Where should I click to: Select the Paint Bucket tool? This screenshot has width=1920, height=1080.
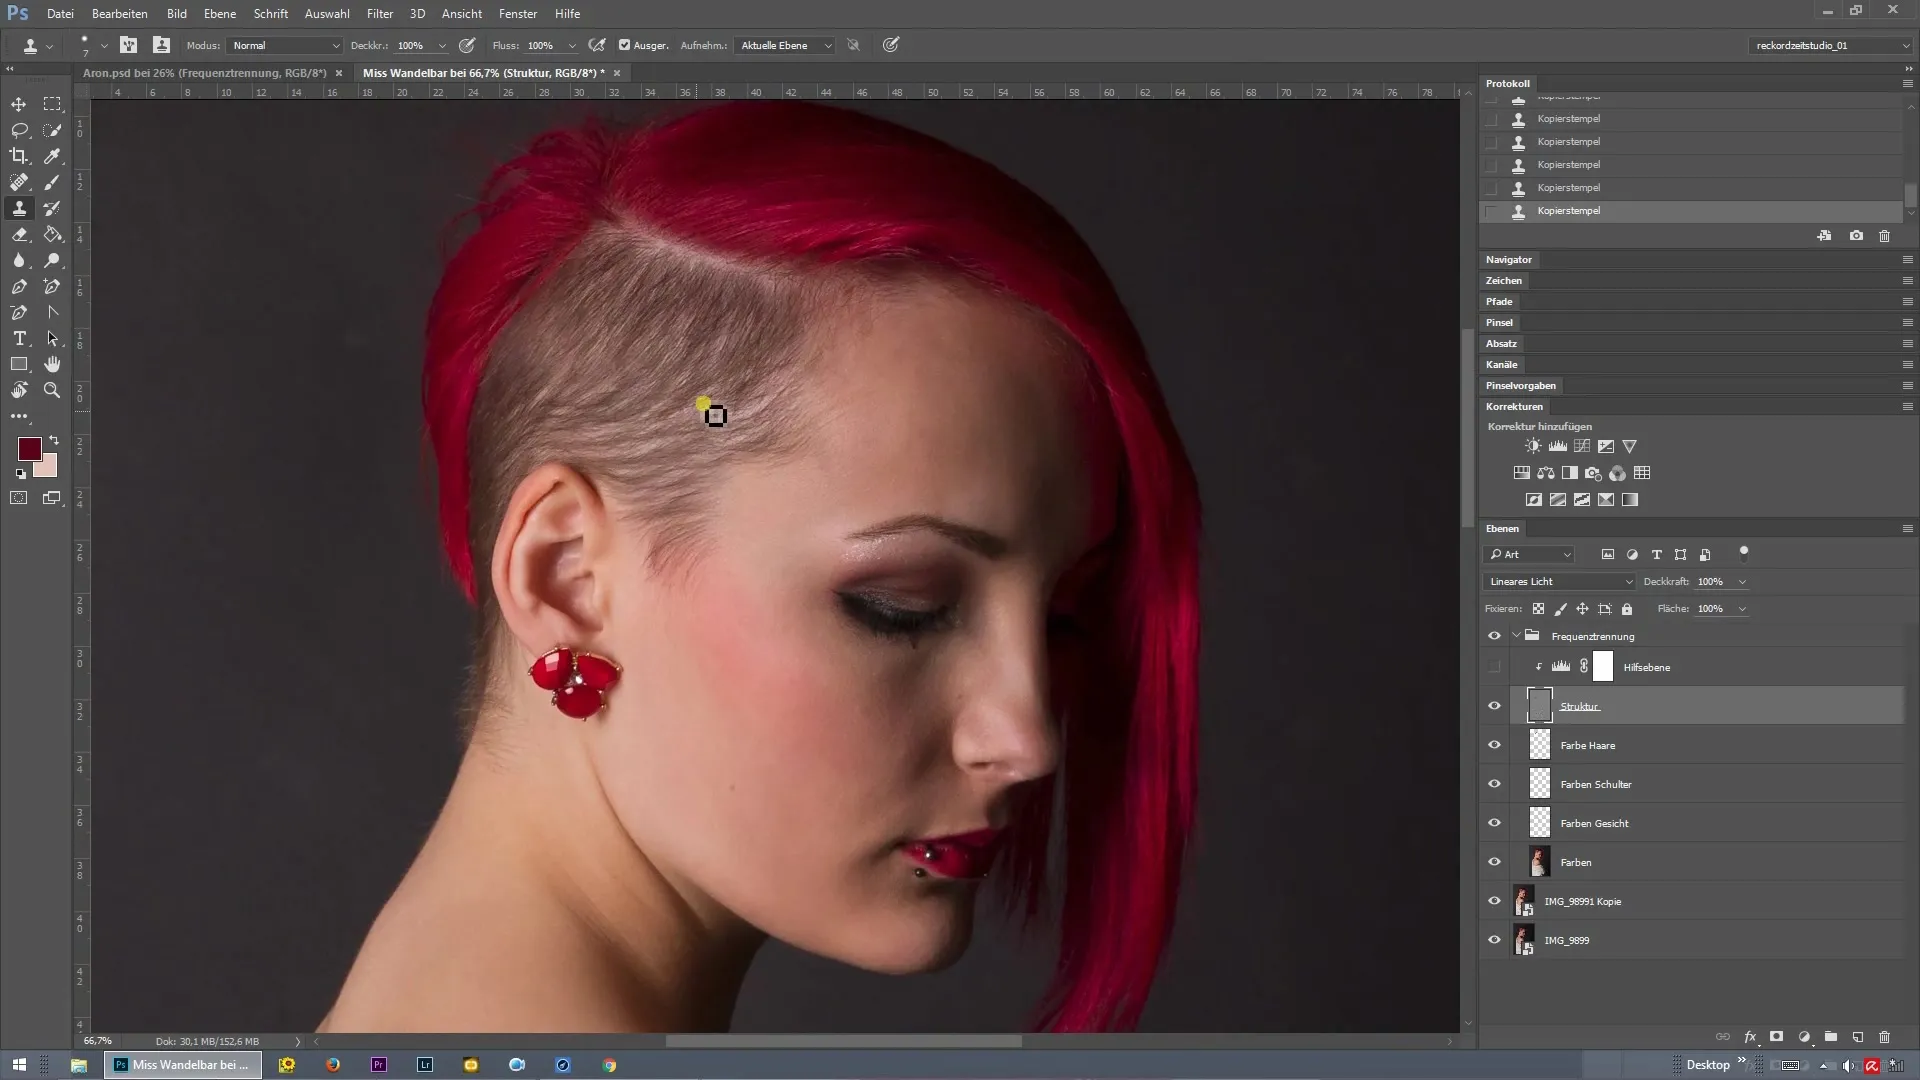click(52, 234)
